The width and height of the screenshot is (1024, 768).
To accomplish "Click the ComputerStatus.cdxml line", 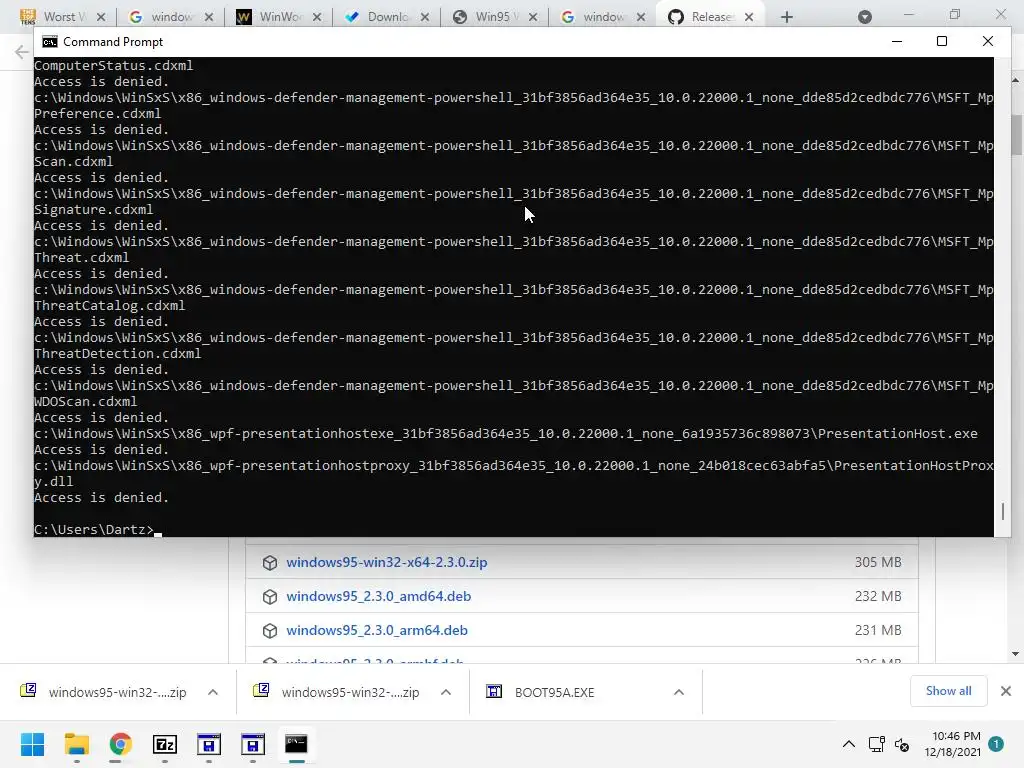I will (x=114, y=65).
